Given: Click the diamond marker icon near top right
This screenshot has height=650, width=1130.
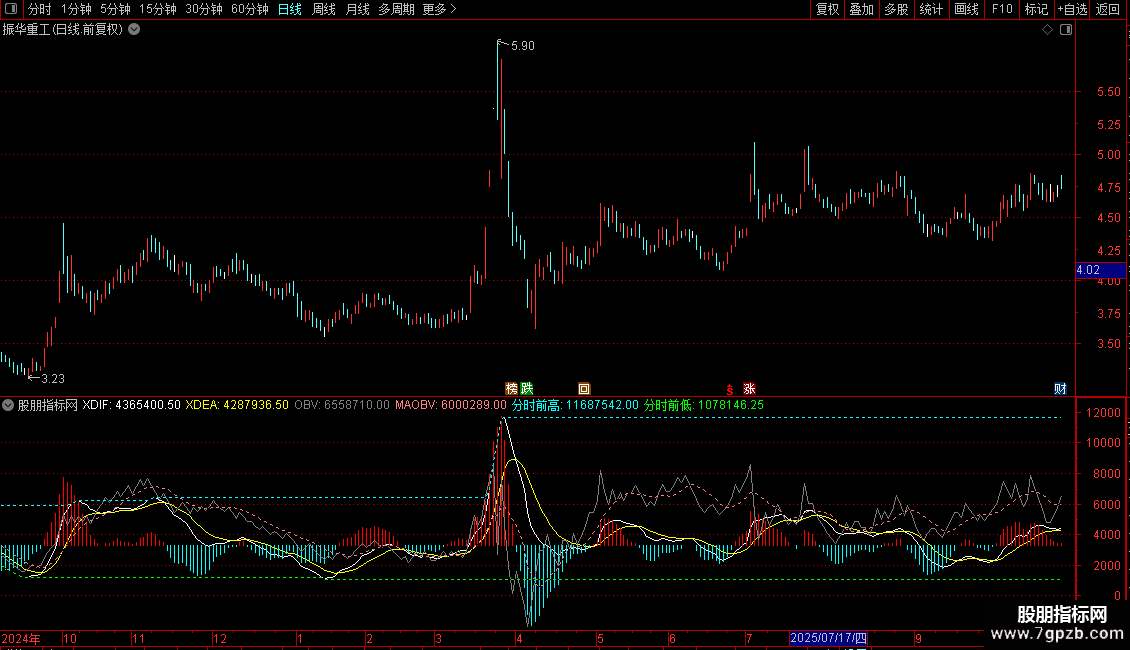Looking at the screenshot, I should 1047,30.
